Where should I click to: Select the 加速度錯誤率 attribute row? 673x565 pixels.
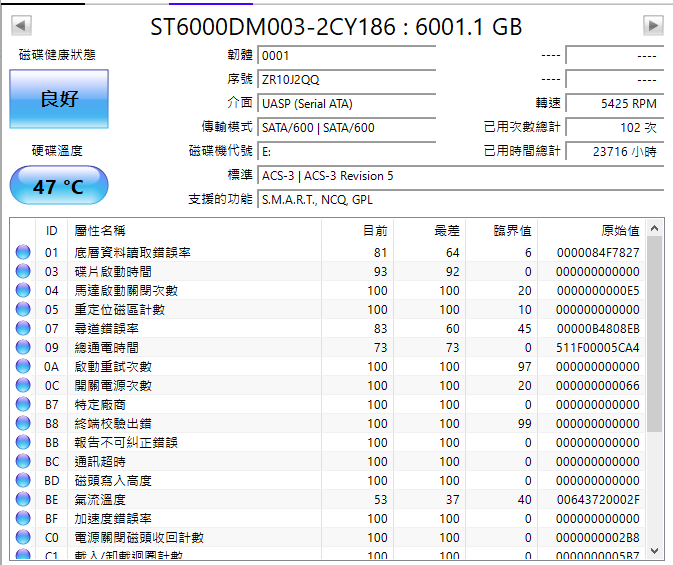click(328, 518)
